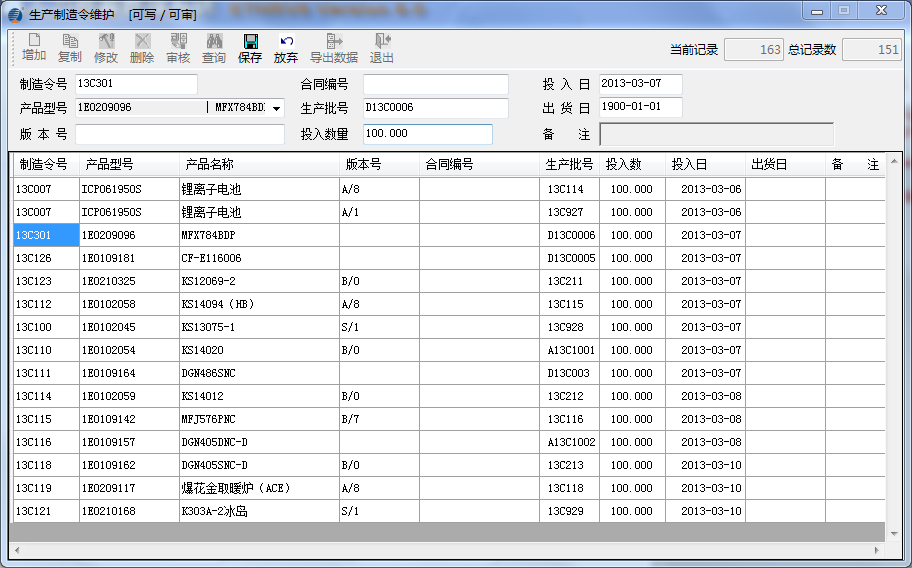The width and height of the screenshot is (912, 568).
Task: Click the 产品名称 column header
Action: (x=209, y=164)
